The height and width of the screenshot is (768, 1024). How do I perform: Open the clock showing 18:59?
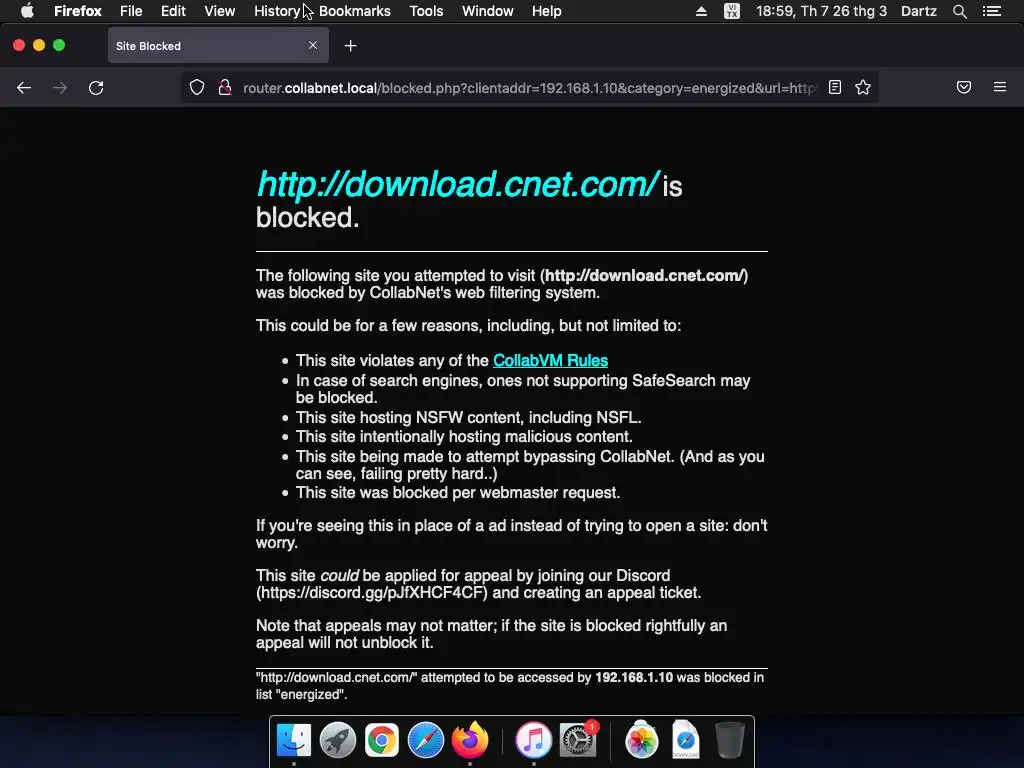coord(822,11)
